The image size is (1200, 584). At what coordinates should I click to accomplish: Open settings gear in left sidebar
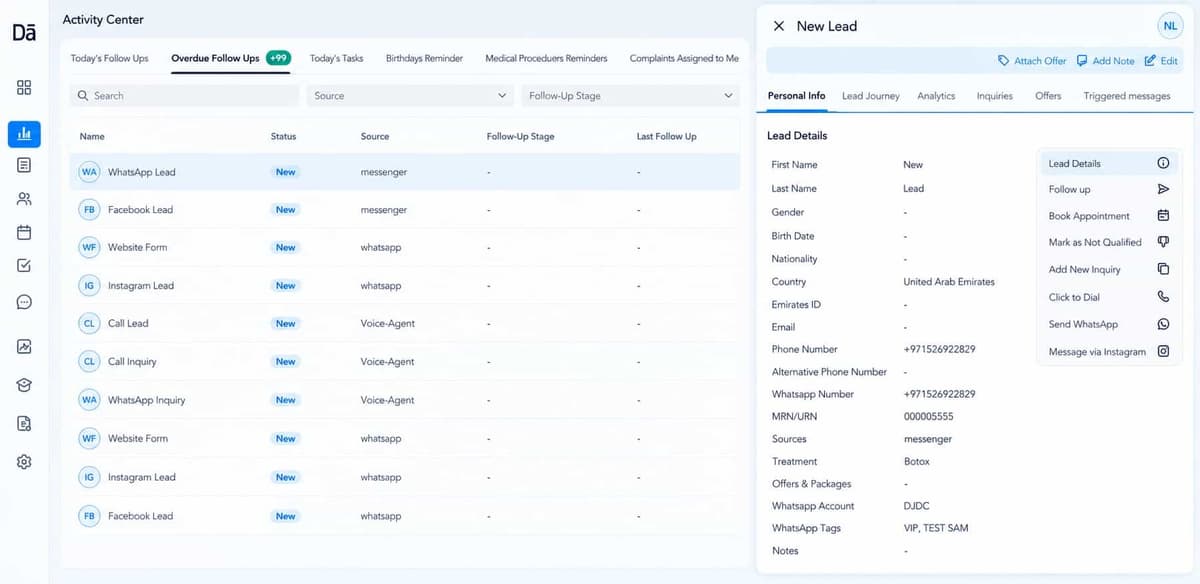coord(24,462)
